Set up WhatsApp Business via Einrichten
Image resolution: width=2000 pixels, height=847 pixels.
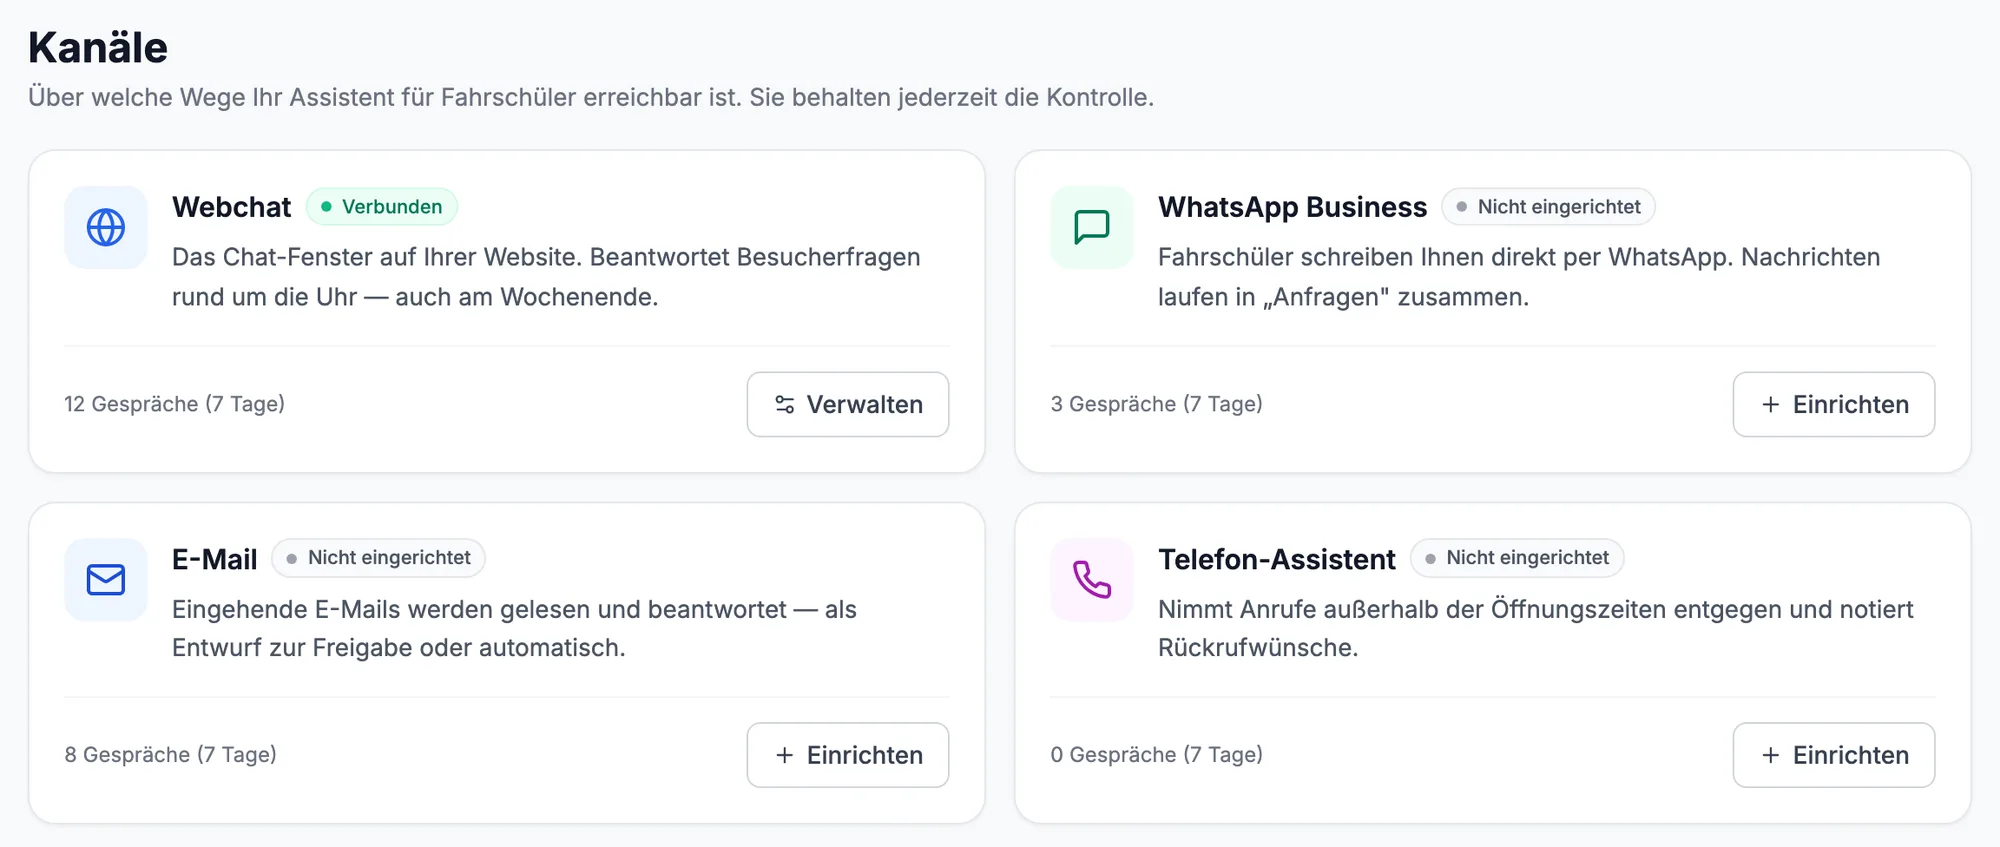click(x=1834, y=405)
